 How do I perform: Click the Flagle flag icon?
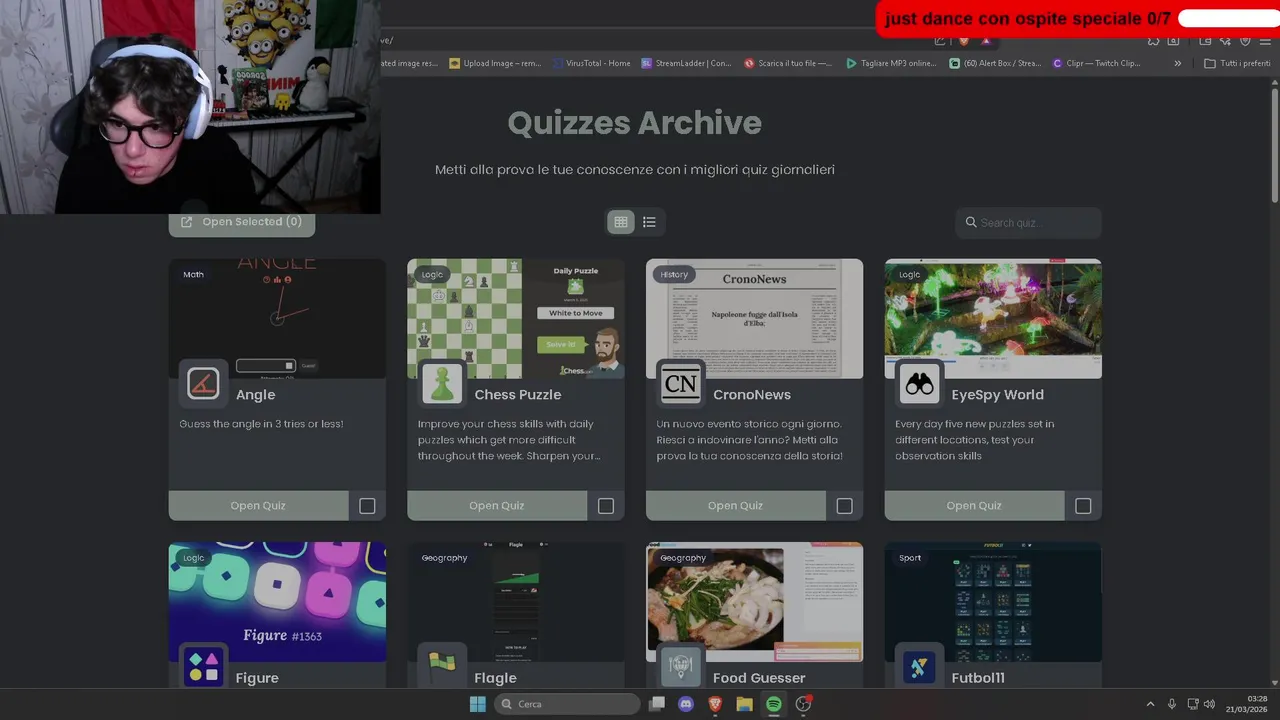click(442, 666)
